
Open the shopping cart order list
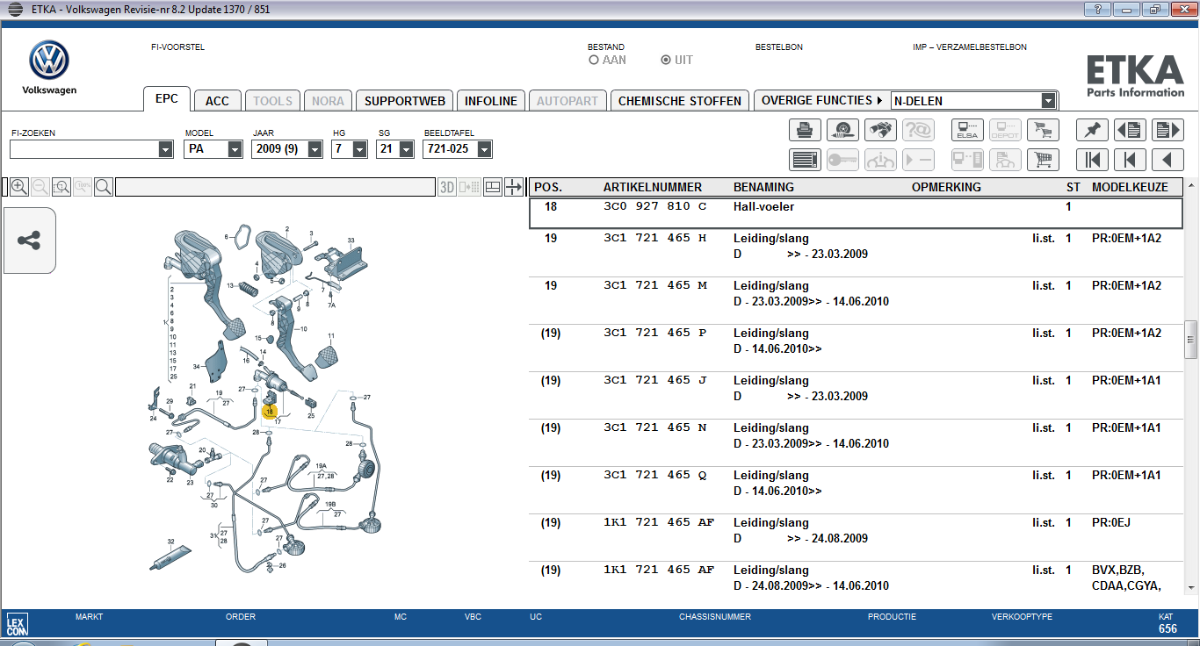(x=1044, y=160)
